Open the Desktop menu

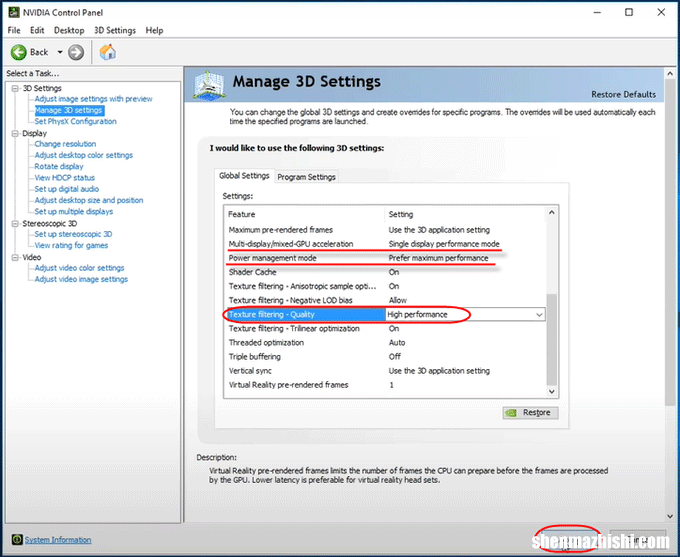pyautogui.click(x=69, y=30)
